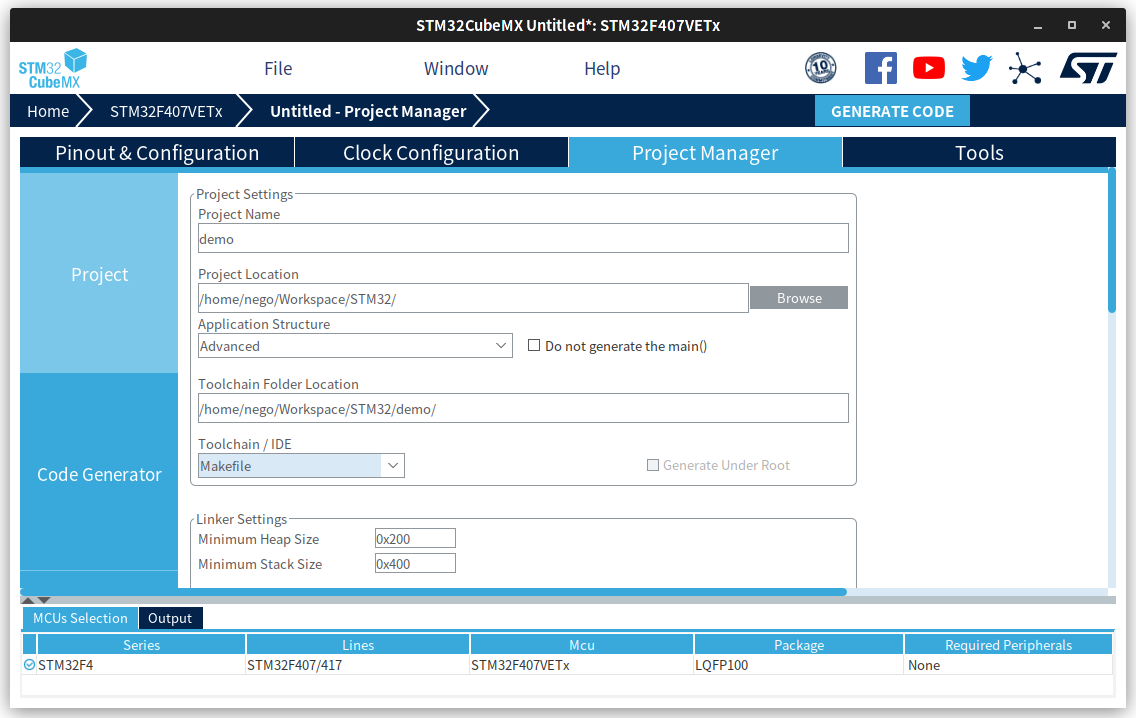Click the horizontal scrollbar under the settings
The image size is (1136, 718).
(x=433, y=592)
